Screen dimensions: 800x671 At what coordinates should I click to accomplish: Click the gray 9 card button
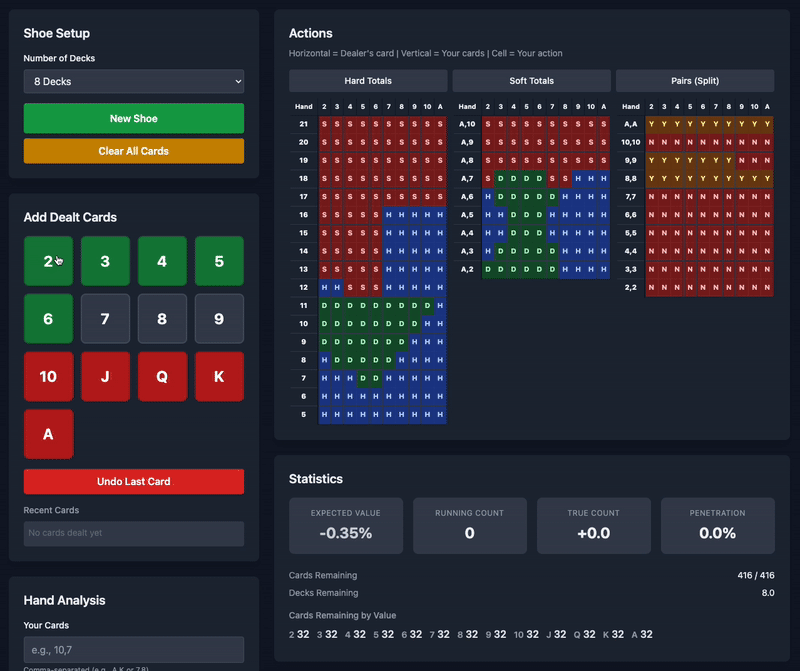[219, 319]
